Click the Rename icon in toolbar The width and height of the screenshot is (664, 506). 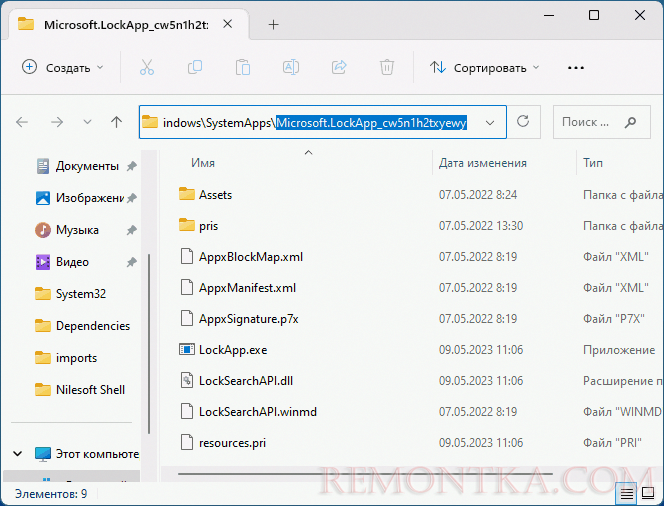coord(291,68)
